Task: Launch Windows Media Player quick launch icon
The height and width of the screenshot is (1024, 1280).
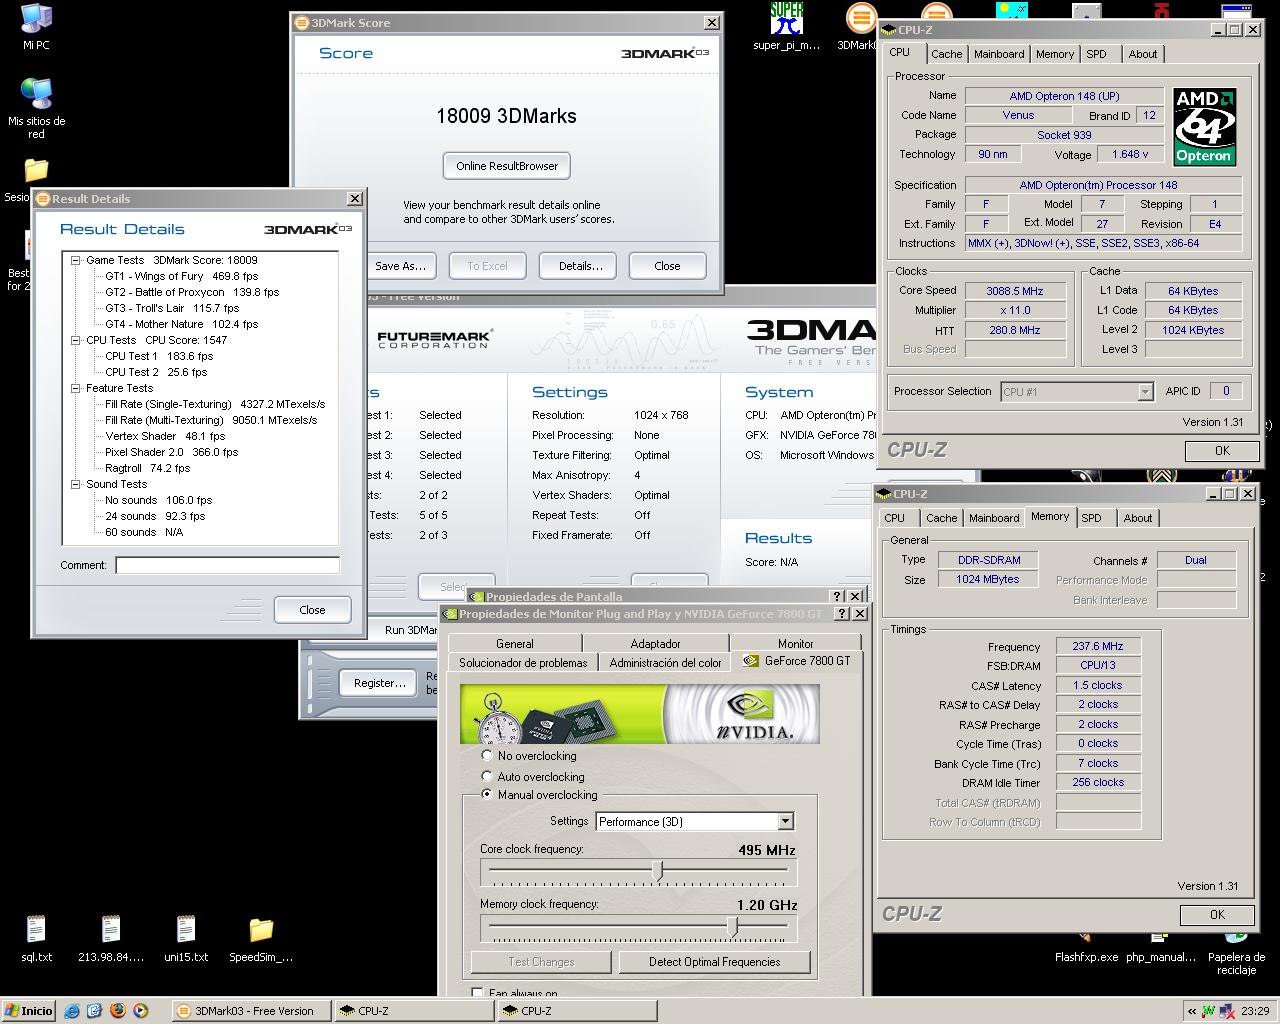Action: coord(140,1011)
